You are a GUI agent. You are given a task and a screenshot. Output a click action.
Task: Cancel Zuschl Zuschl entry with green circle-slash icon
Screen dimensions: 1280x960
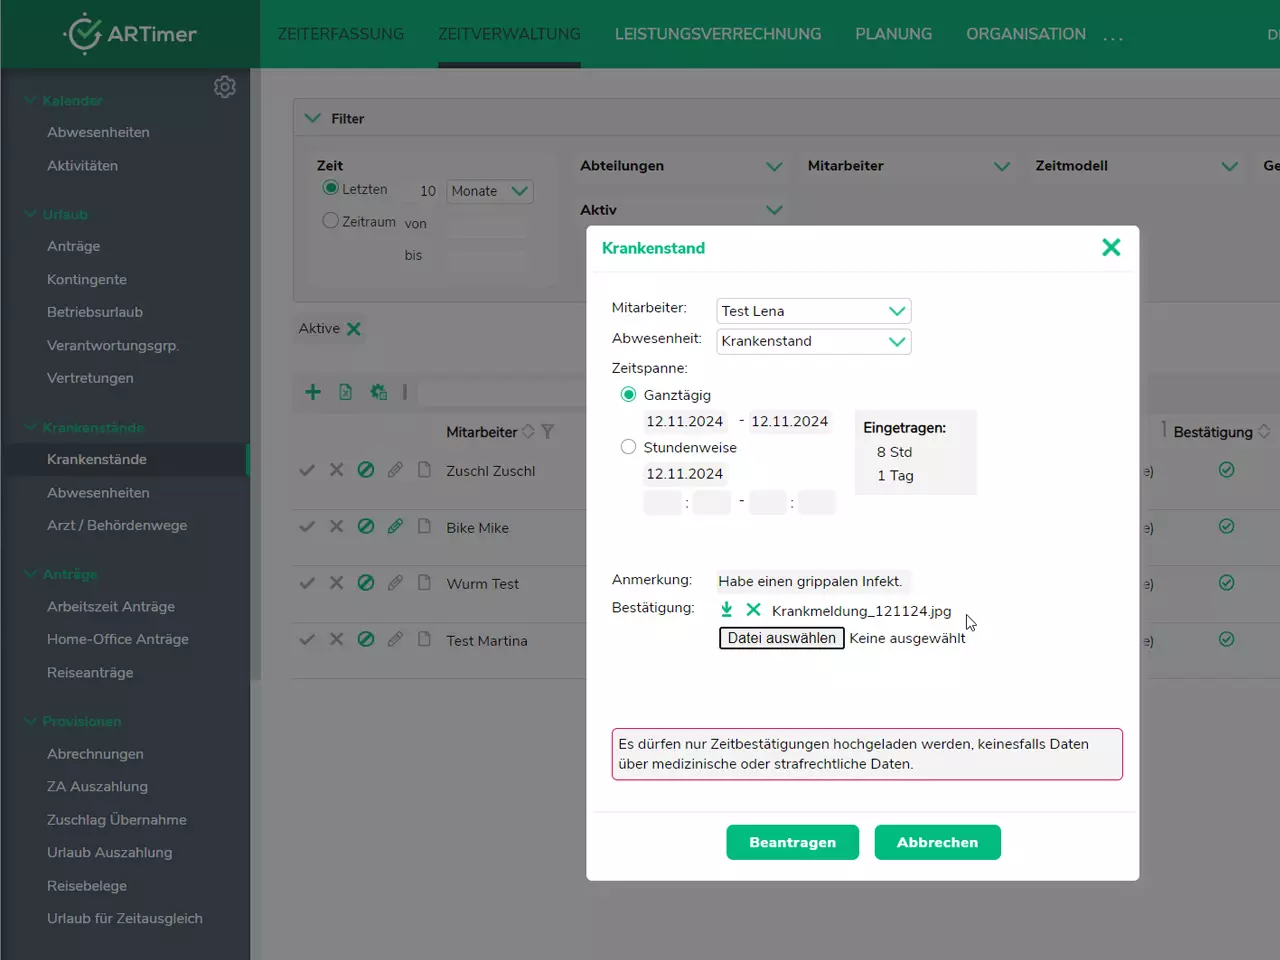[x=366, y=470]
